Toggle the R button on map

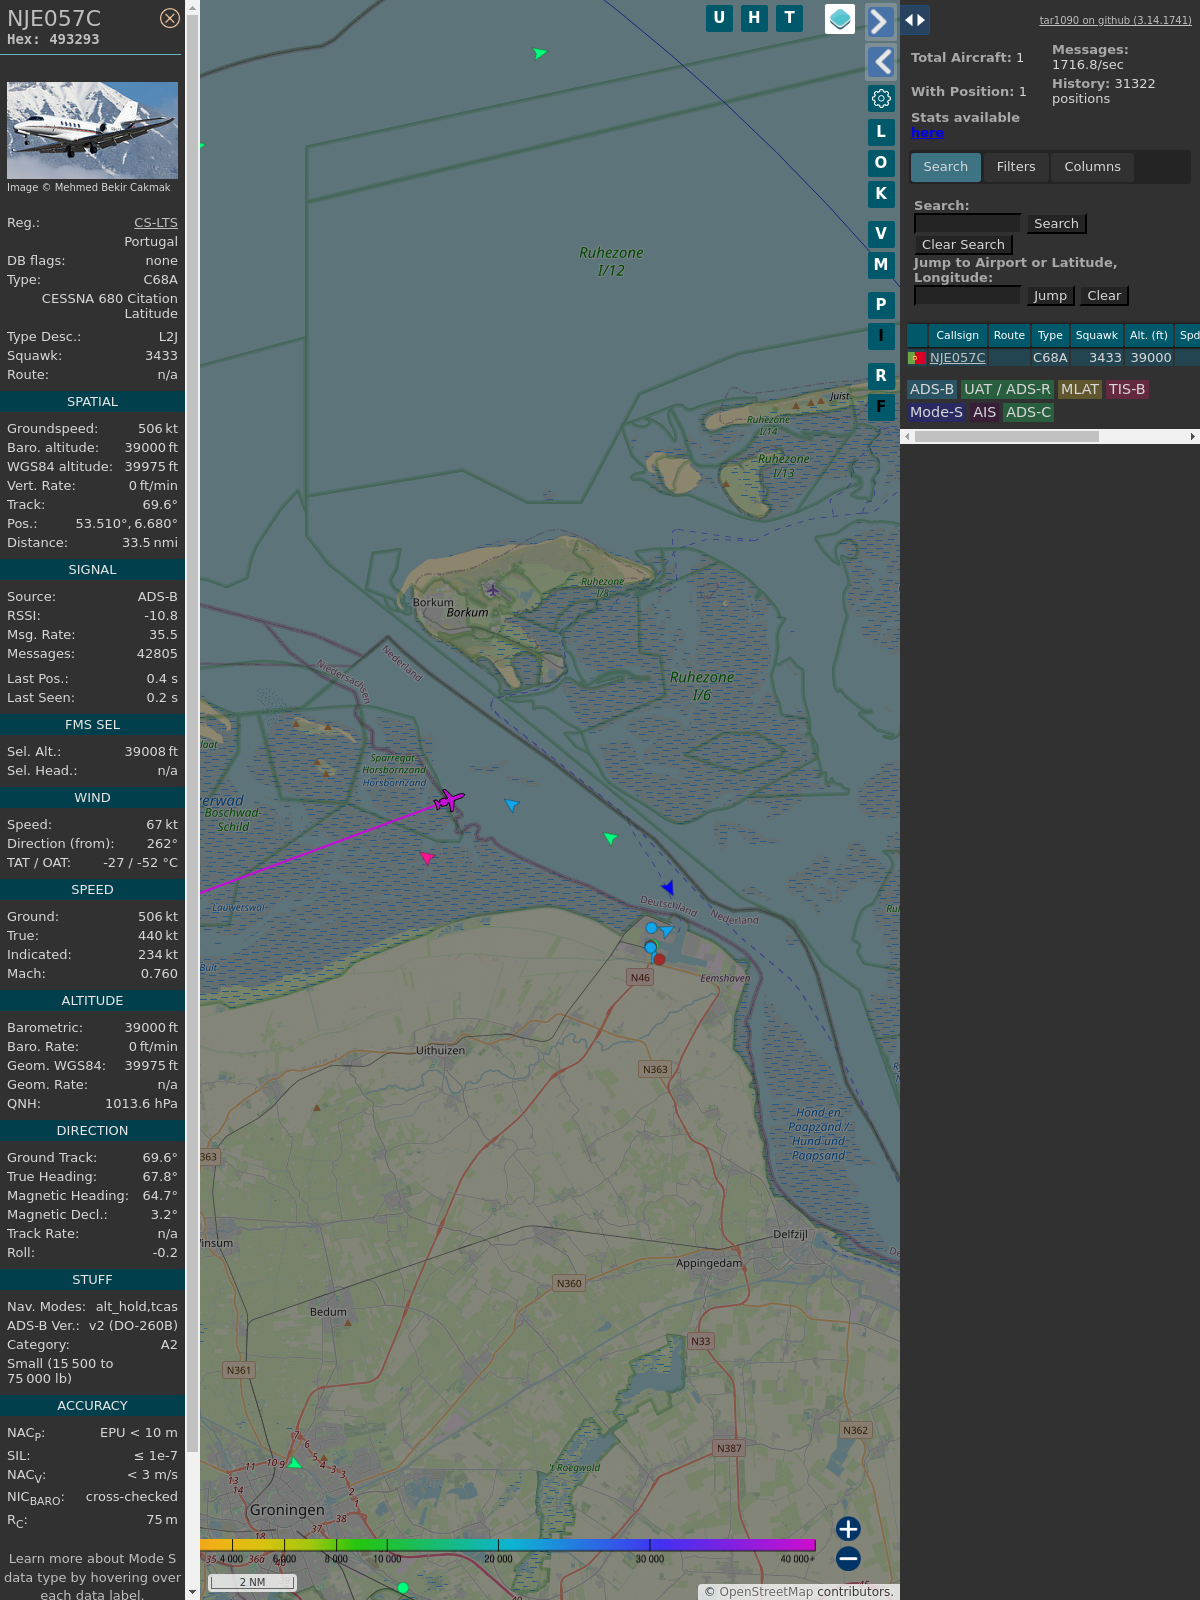[881, 375]
